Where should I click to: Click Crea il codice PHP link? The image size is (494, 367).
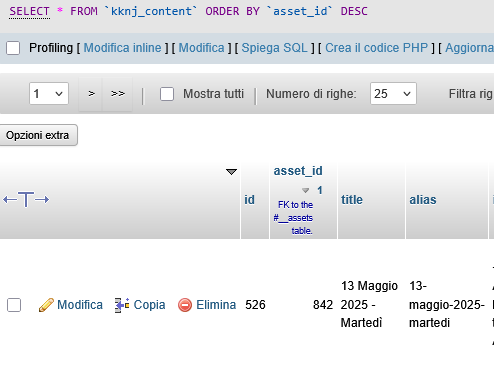pos(376,48)
